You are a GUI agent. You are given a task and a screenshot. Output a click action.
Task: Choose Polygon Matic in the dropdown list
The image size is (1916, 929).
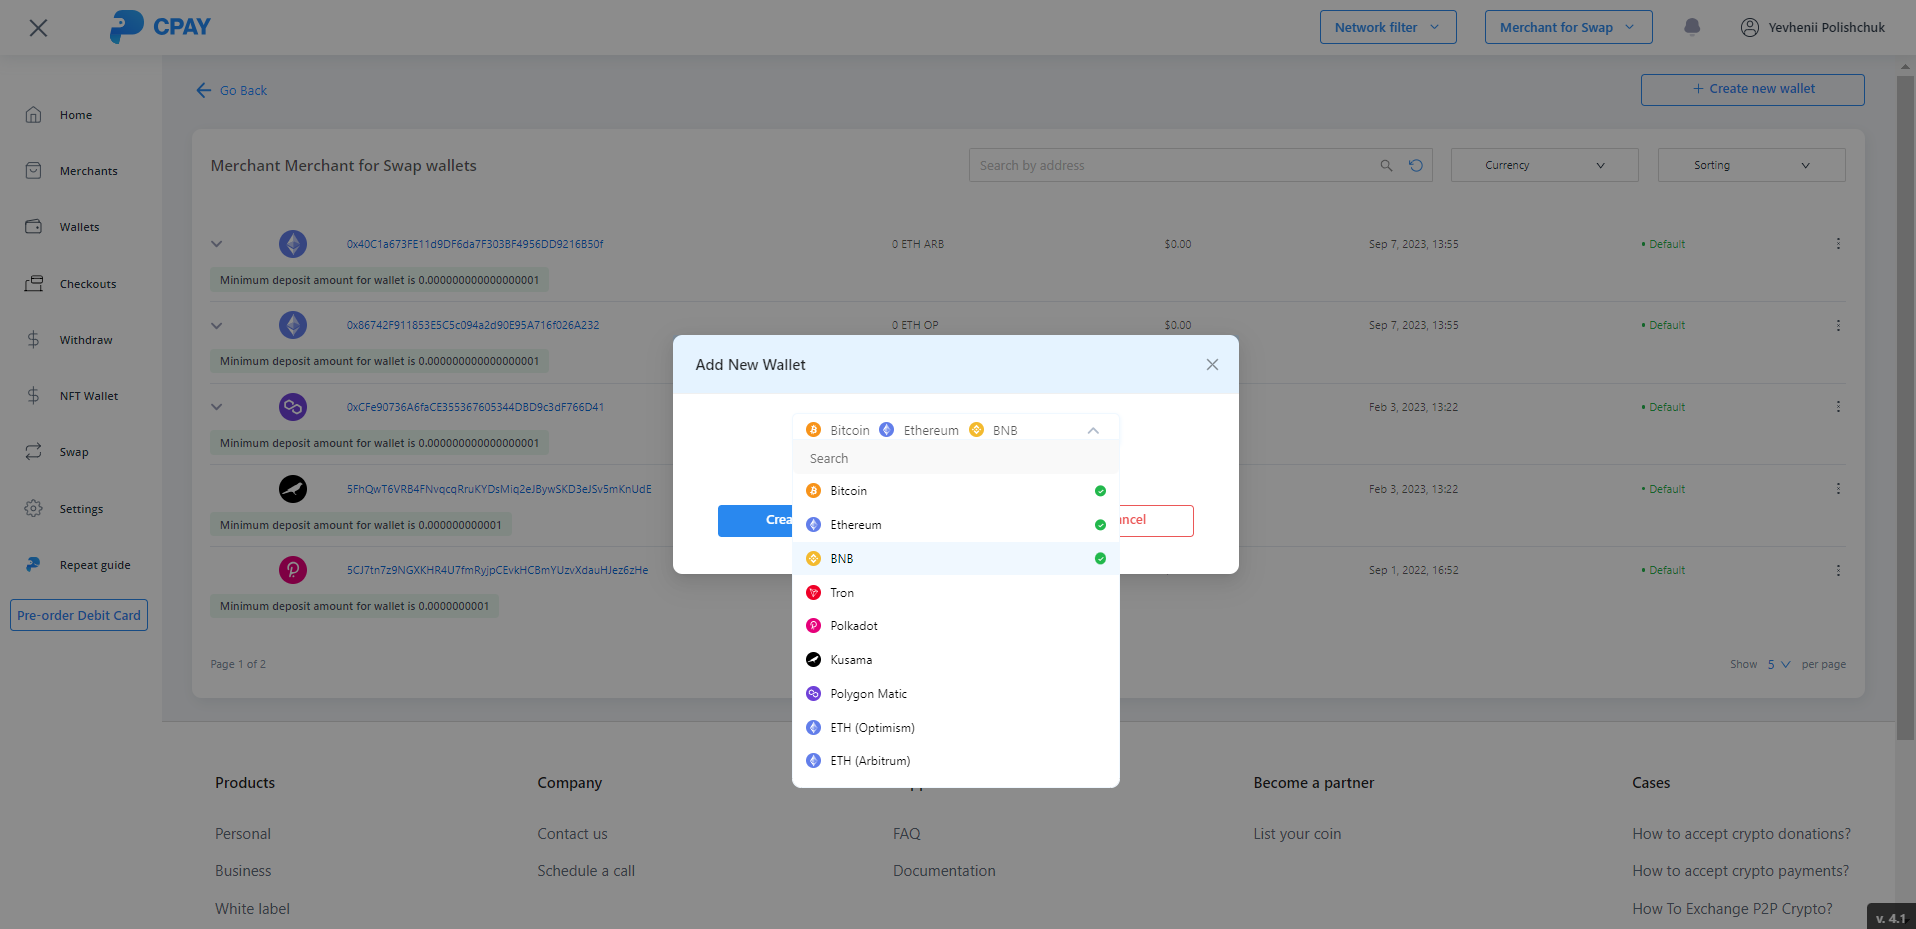(868, 694)
